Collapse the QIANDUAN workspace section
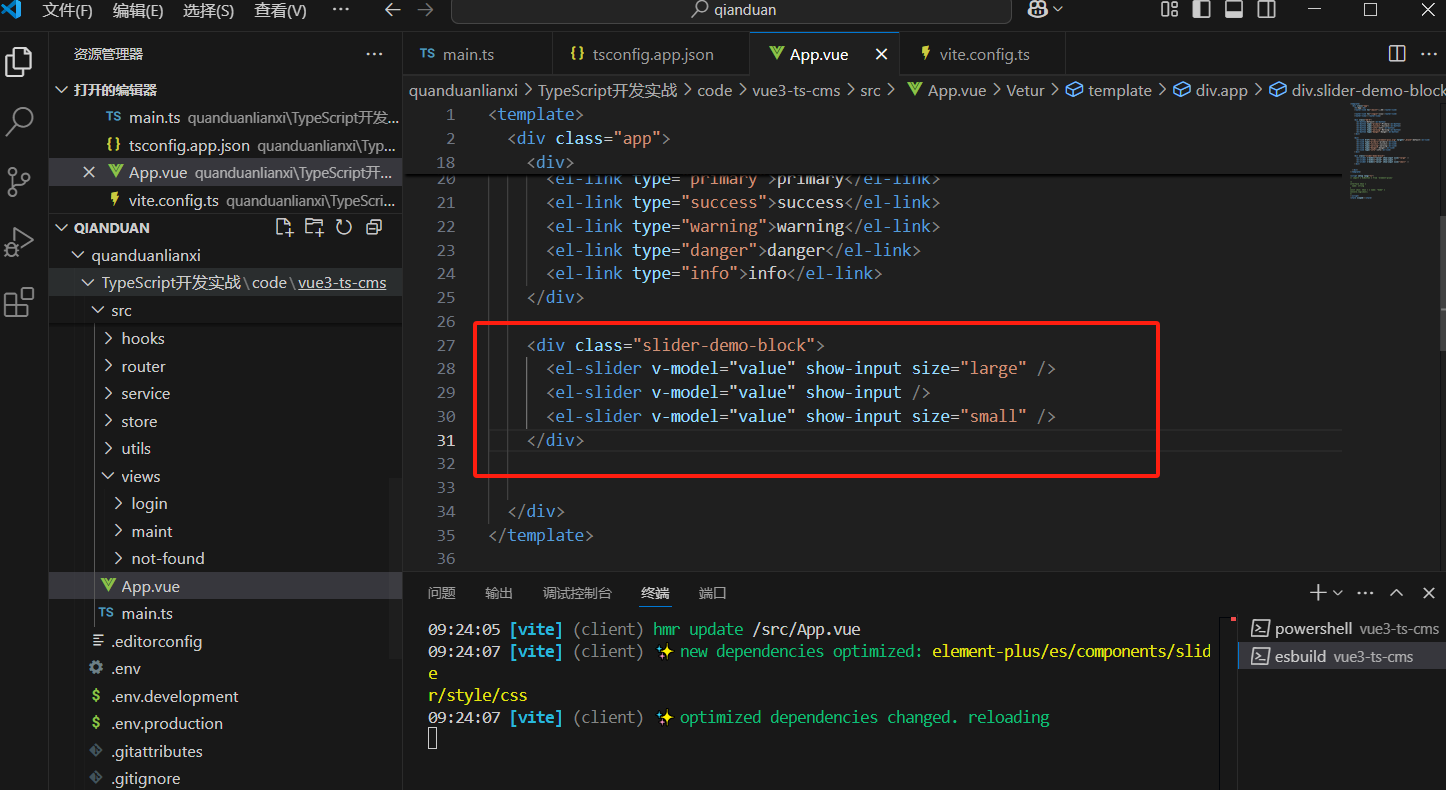 point(62,228)
